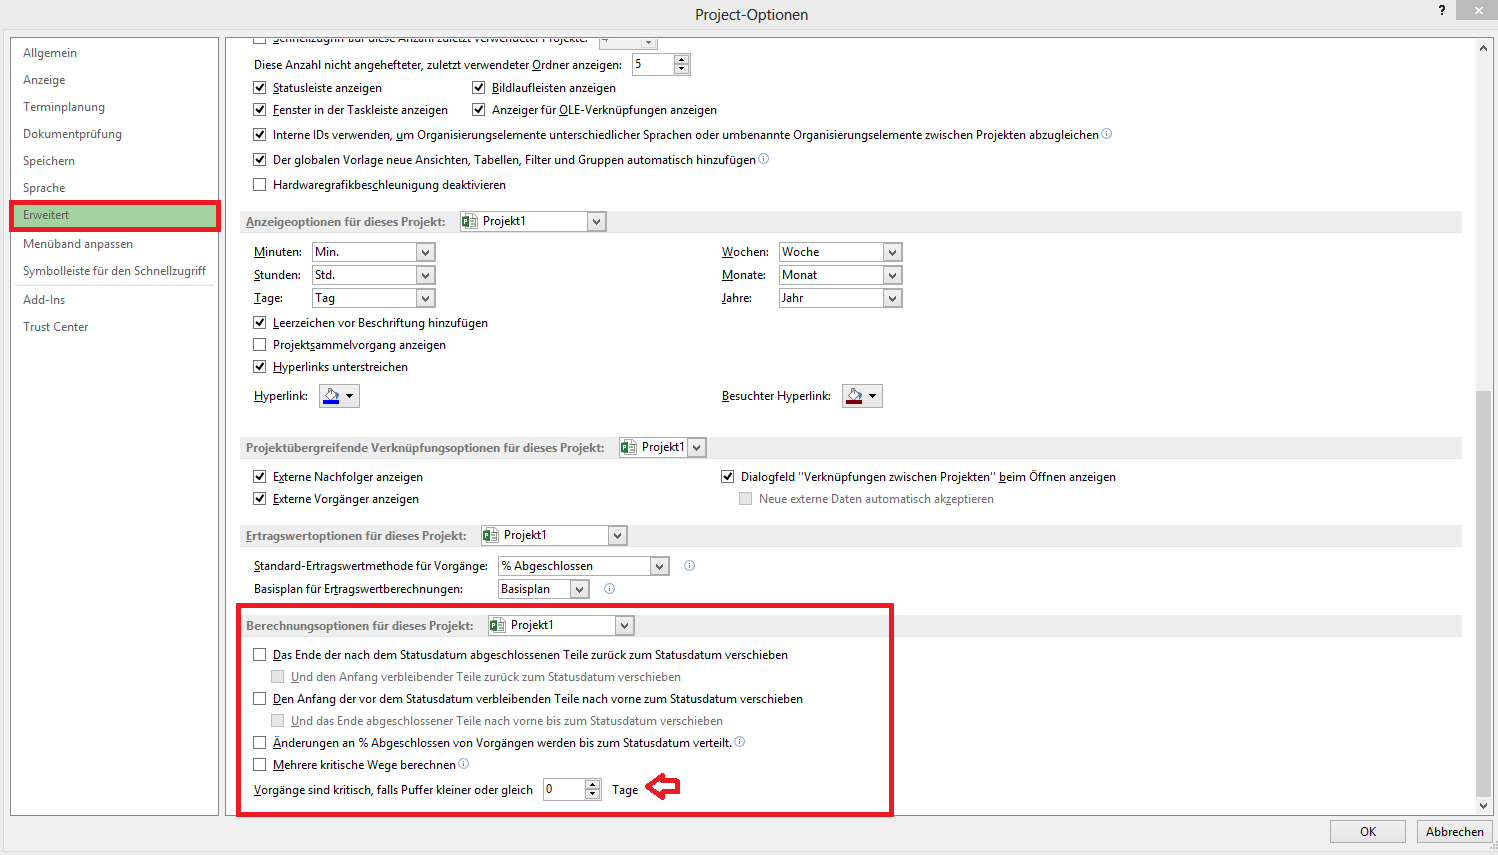Click info icon after globalen Vorlage option
The image size is (1498, 855).
(764, 159)
